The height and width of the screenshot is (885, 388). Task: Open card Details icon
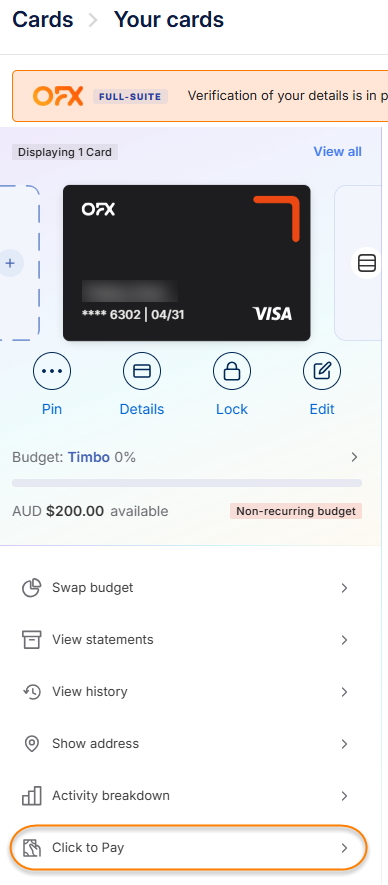tap(142, 371)
